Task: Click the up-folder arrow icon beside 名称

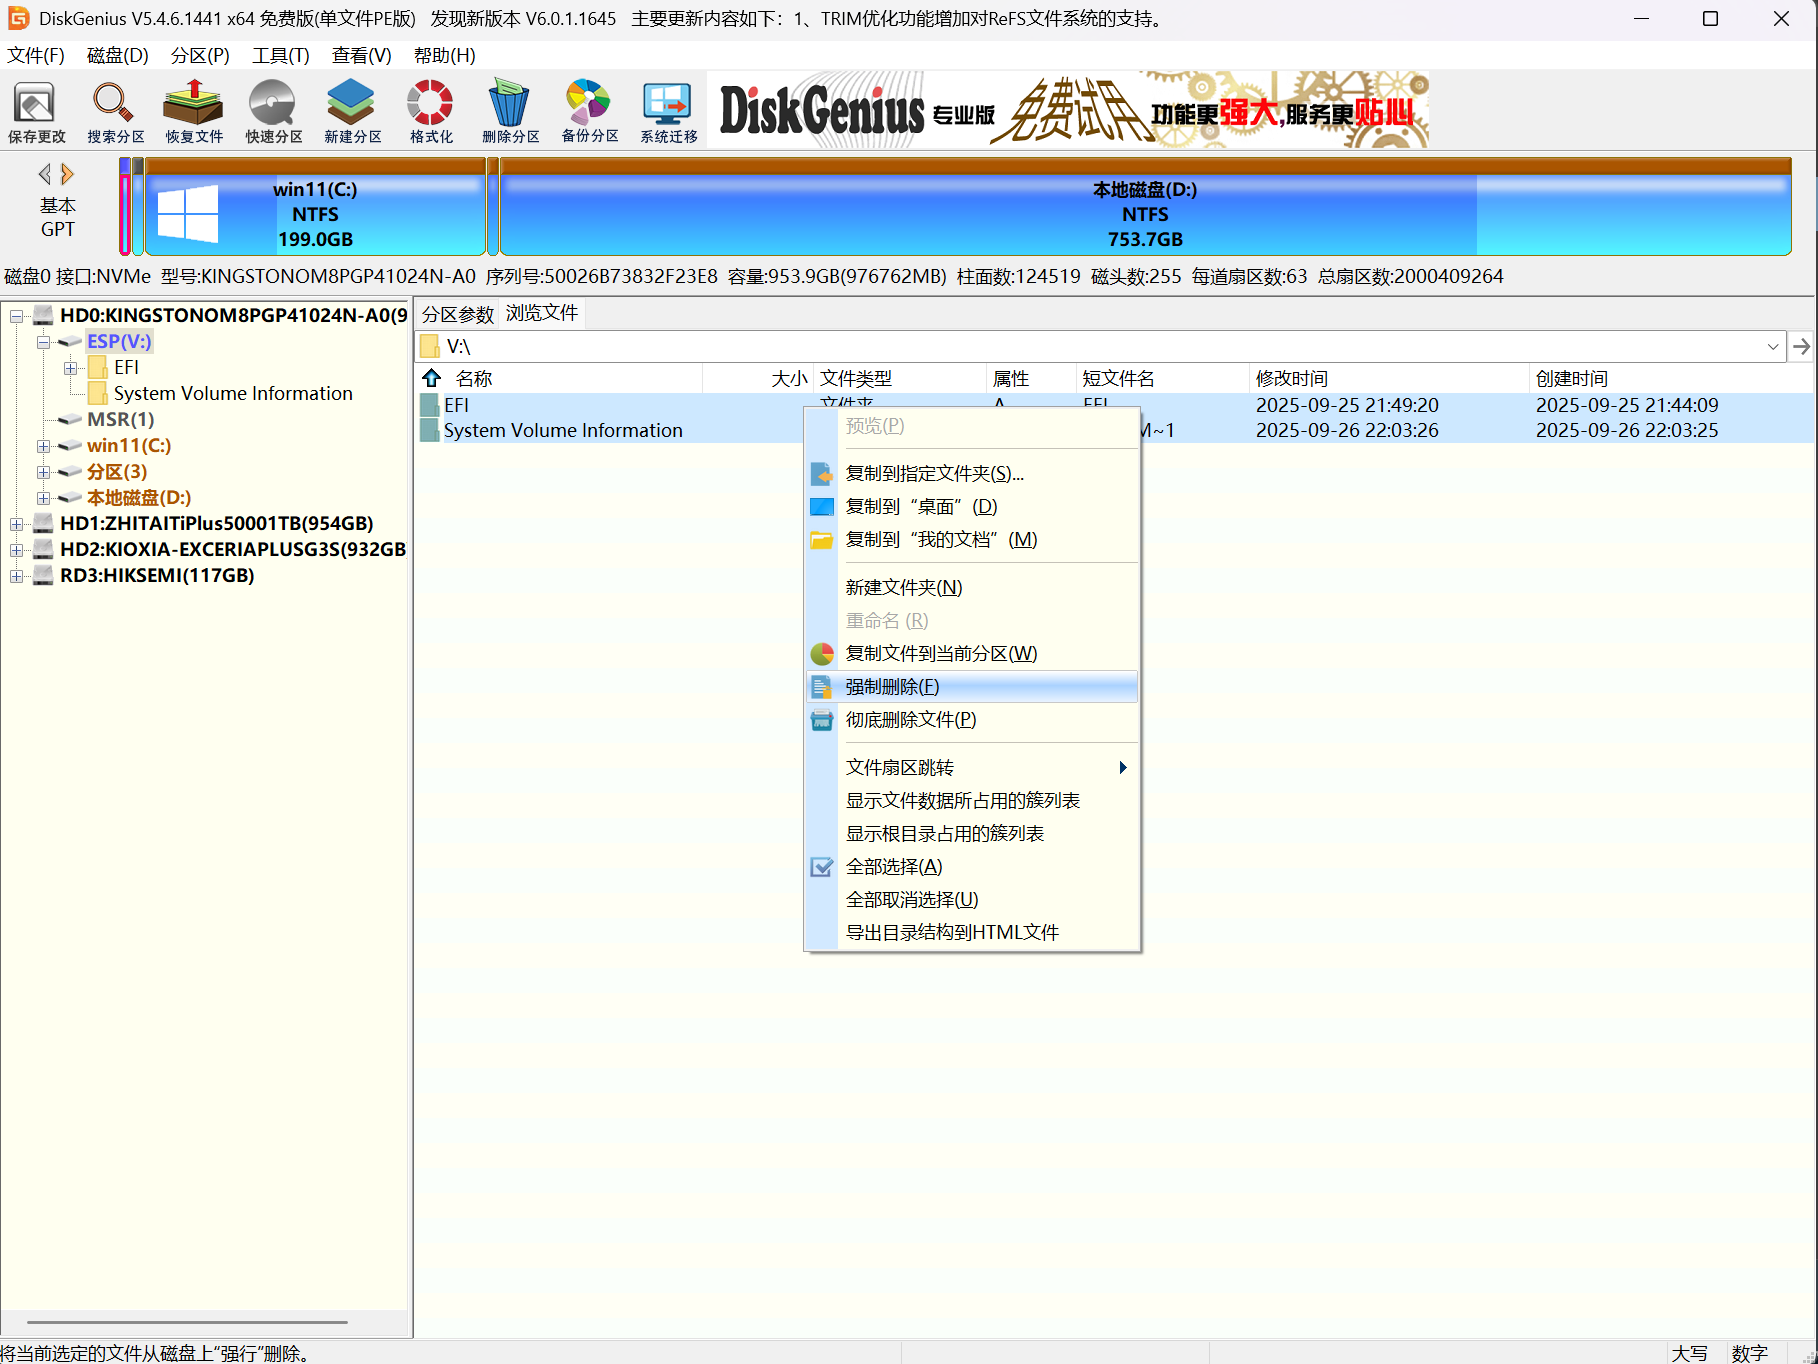Action: (x=432, y=378)
